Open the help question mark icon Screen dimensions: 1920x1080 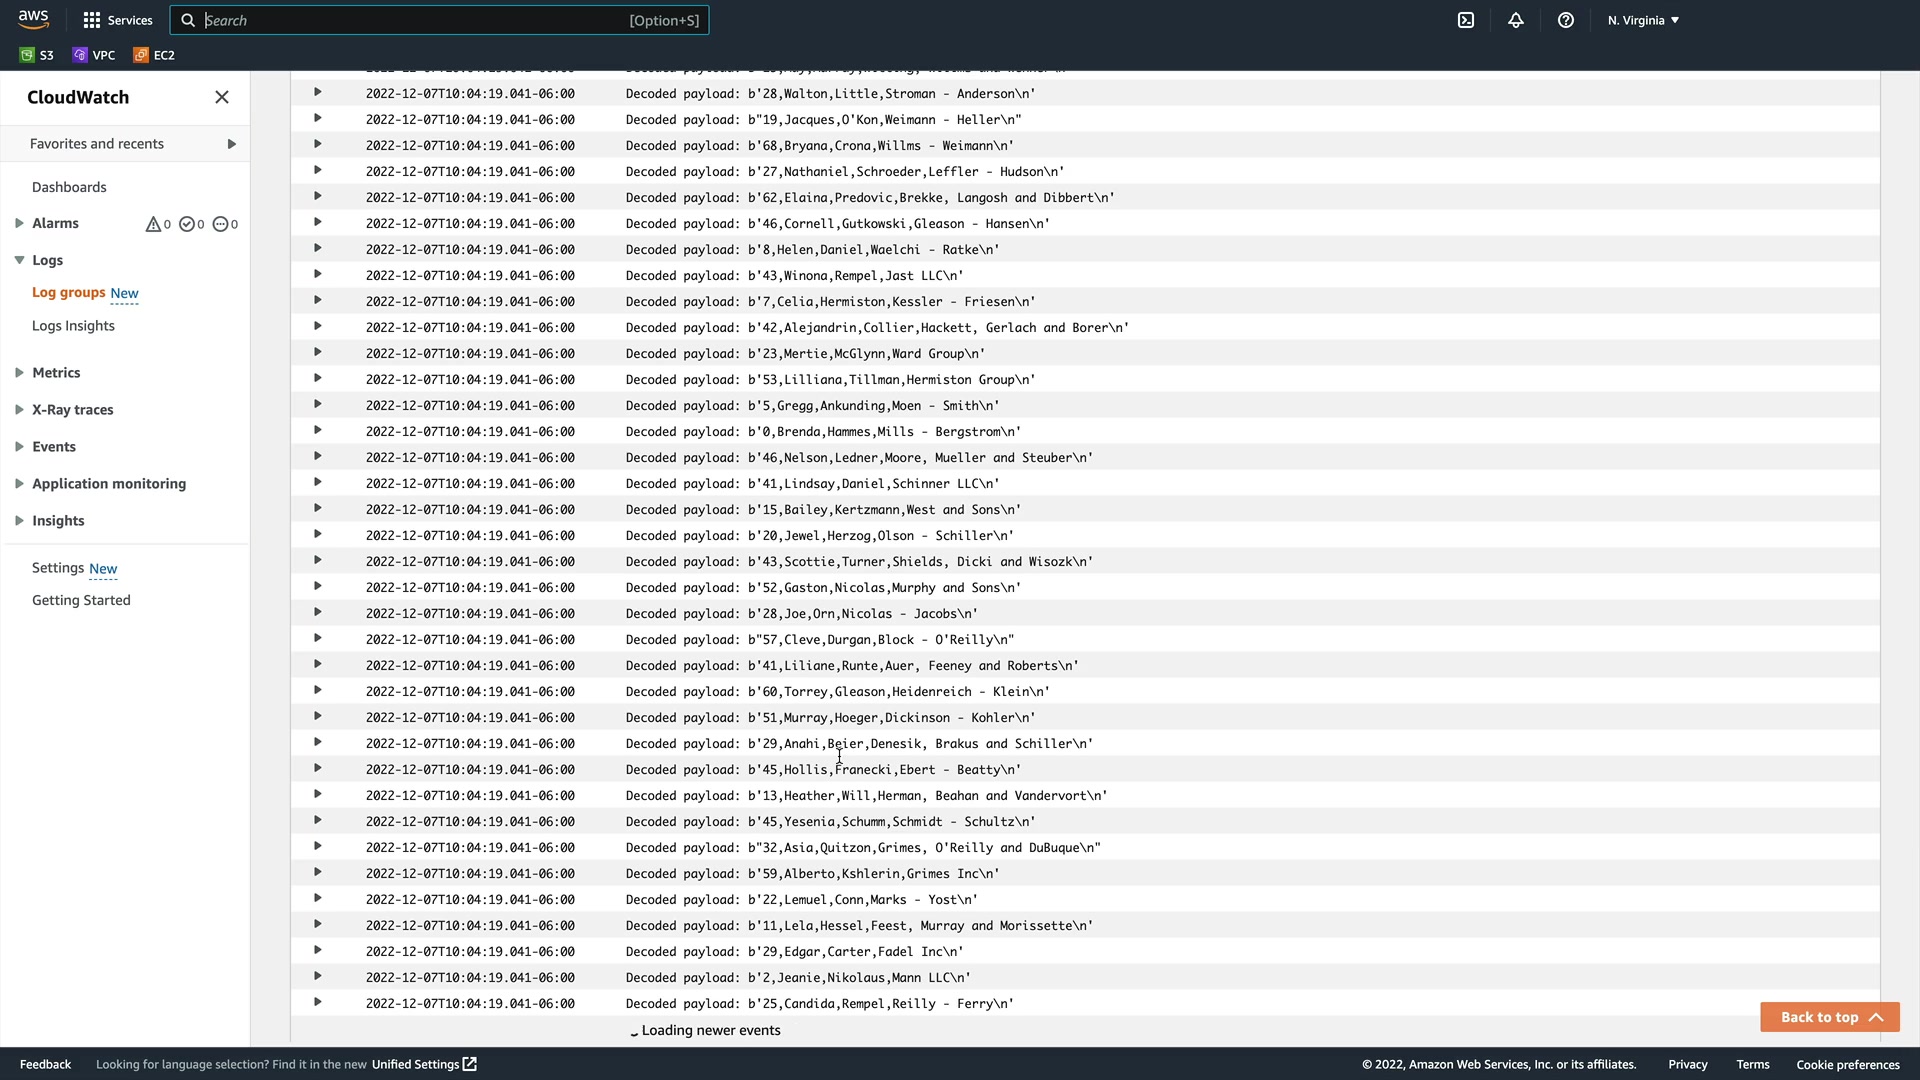click(x=1566, y=20)
